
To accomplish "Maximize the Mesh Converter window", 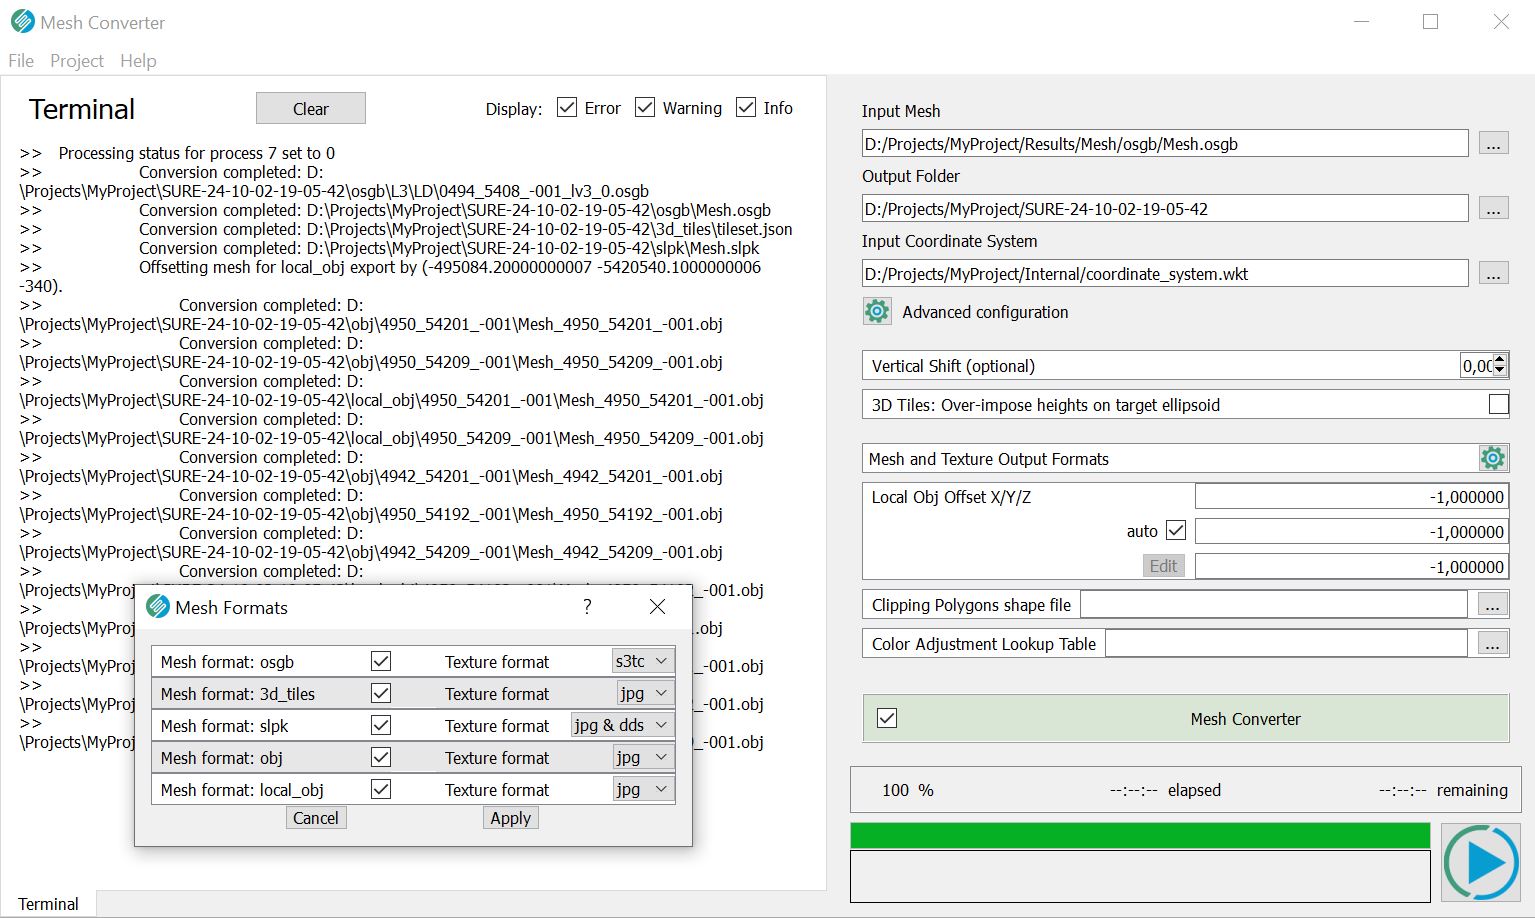I will pos(1430,21).
